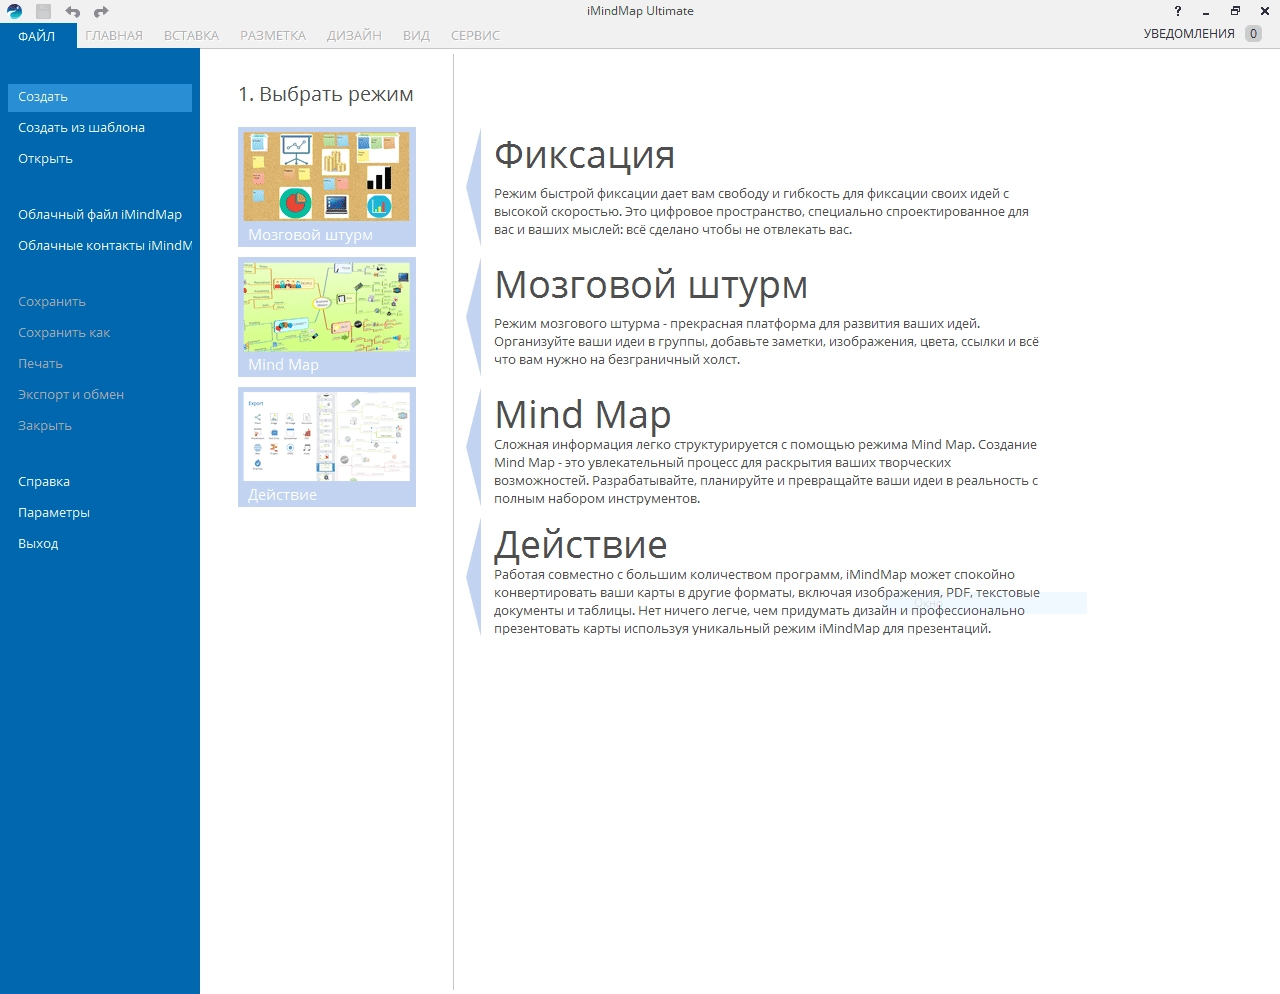Image resolution: width=1280 pixels, height=994 pixels.
Task: Switch to the ВИД tab
Action: (416, 35)
